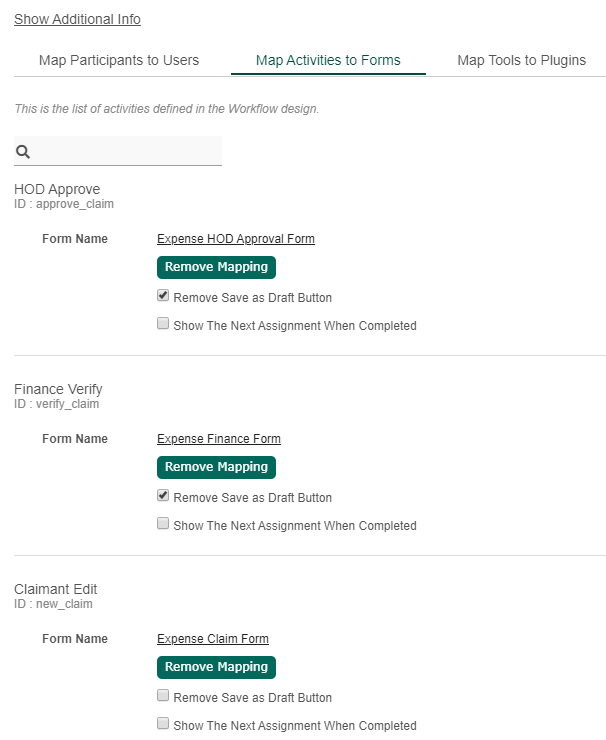Remove mapping for Claimant Edit activity
The width and height of the screenshot is (606, 740).
[x=216, y=667]
